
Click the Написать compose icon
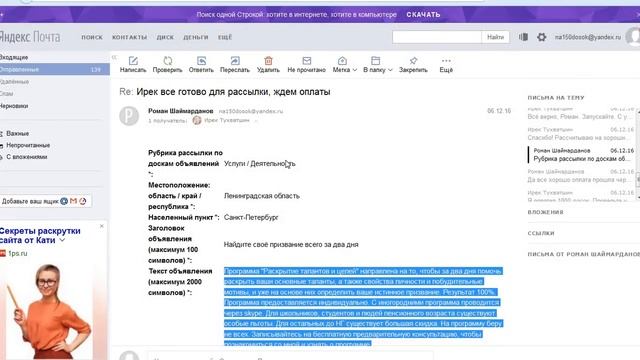(133, 61)
